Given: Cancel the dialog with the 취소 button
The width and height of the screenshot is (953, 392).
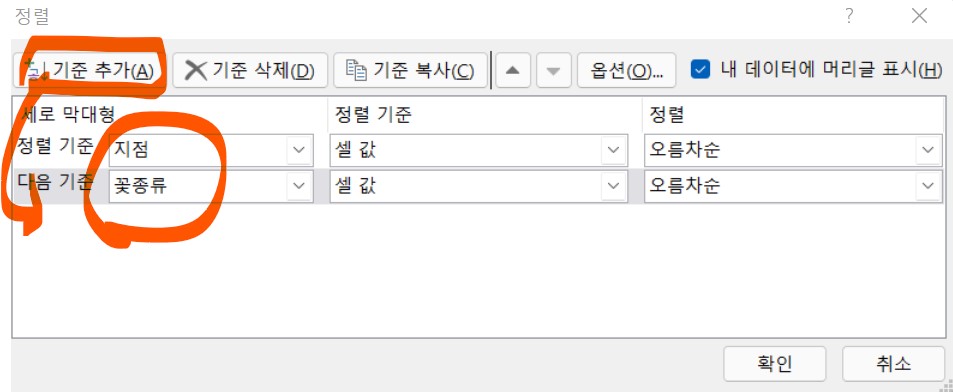Looking at the screenshot, I should [x=893, y=364].
